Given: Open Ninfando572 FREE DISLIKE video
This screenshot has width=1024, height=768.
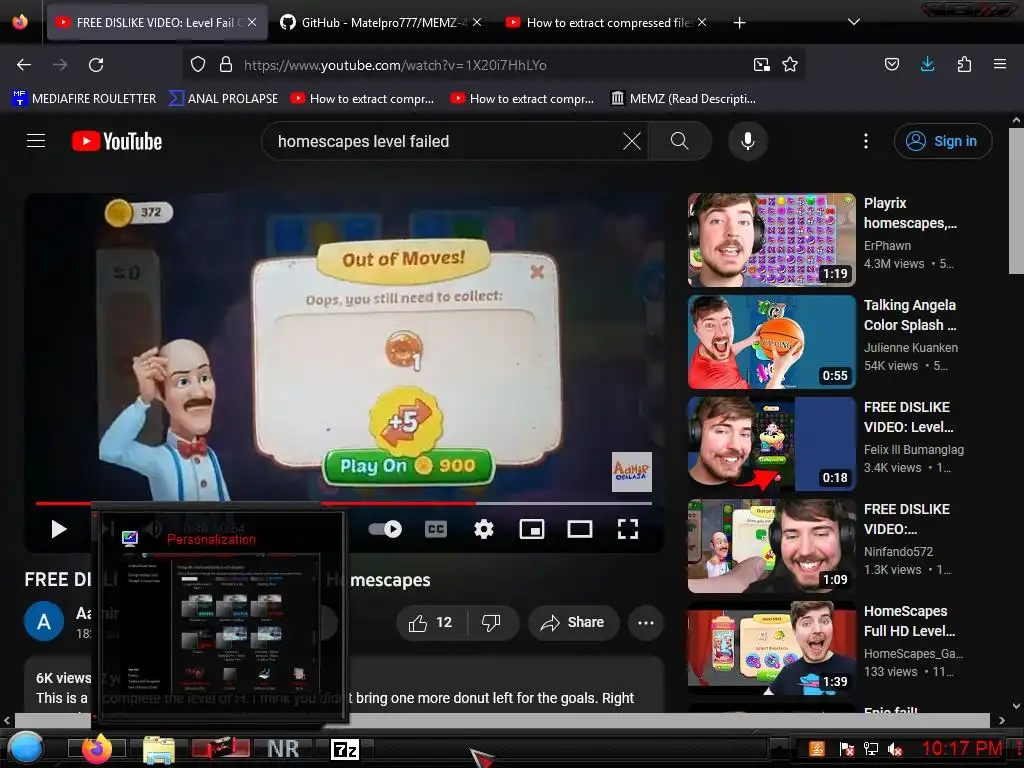Looking at the screenshot, I should click(771, 545).
